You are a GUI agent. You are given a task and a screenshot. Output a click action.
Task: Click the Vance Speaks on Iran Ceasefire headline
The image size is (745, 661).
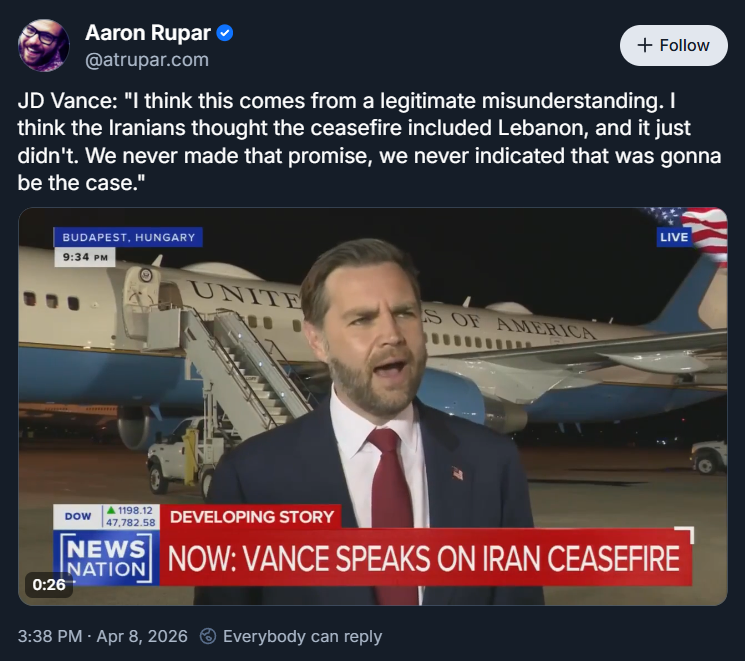point(424,558)
